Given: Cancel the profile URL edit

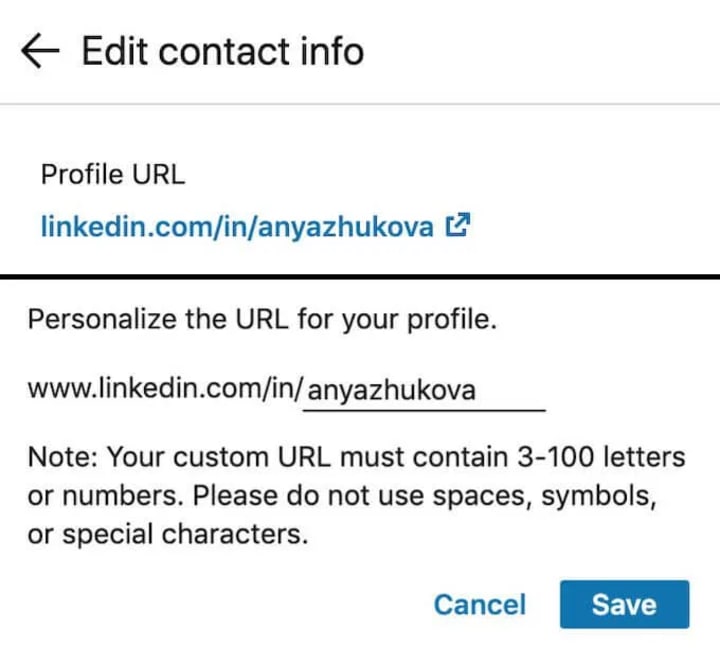Looking at the screenshot, I should click(480, 604).
